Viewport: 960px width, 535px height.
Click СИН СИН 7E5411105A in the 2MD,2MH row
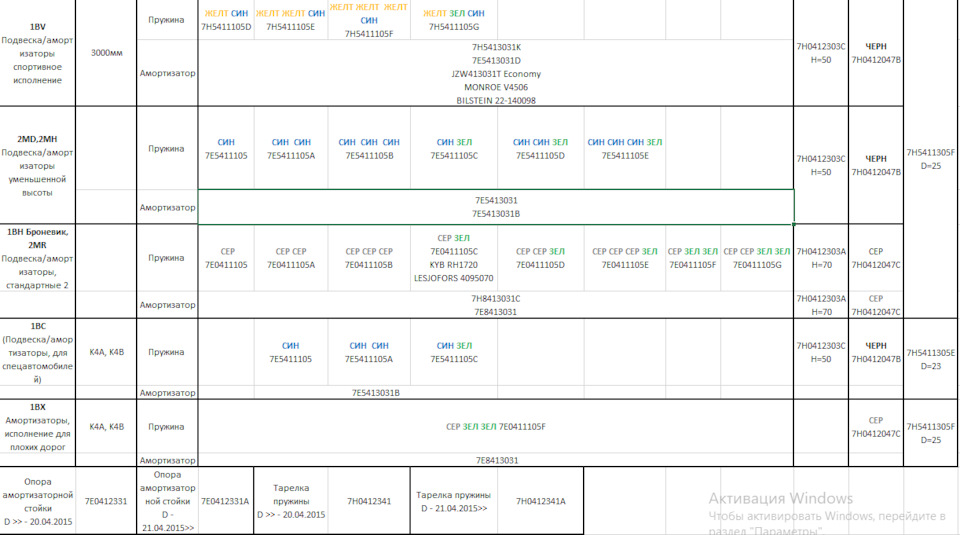291,149
